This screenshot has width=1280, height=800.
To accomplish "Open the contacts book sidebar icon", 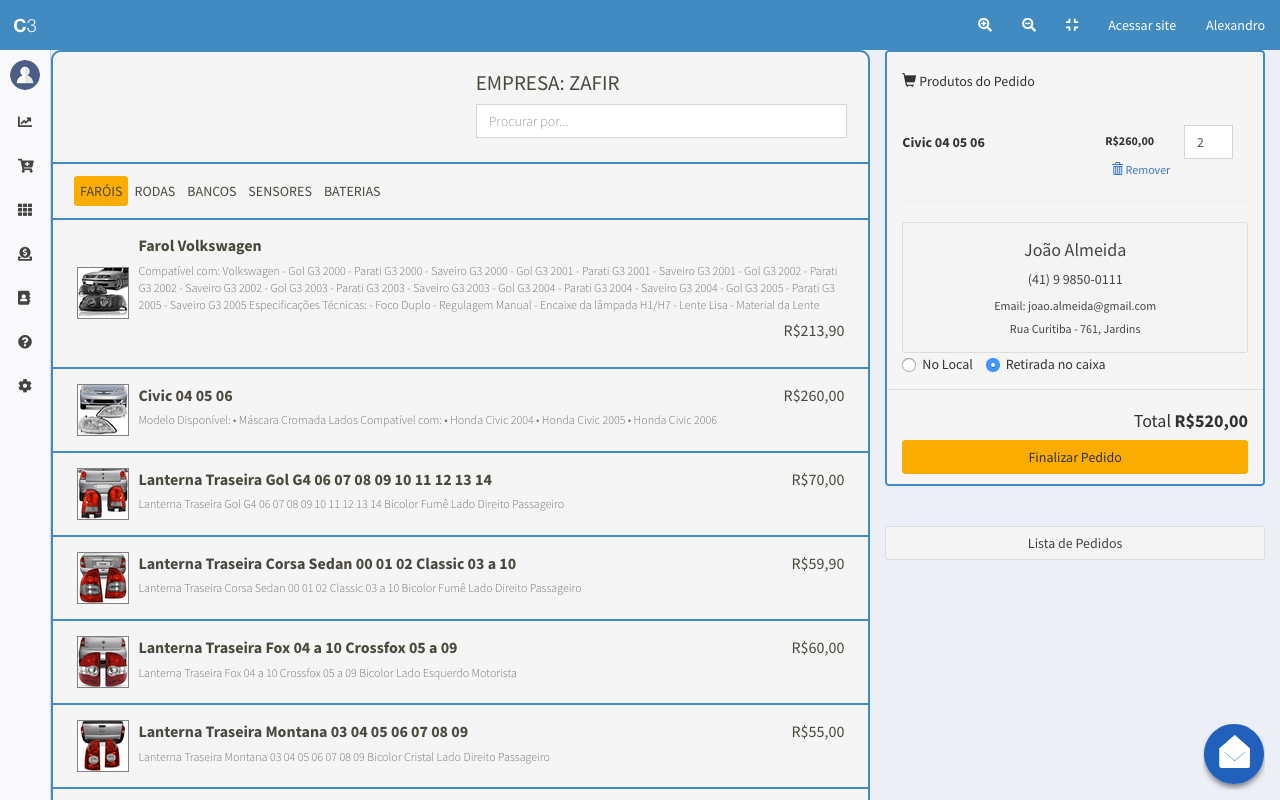I will [x=25, y=298].
